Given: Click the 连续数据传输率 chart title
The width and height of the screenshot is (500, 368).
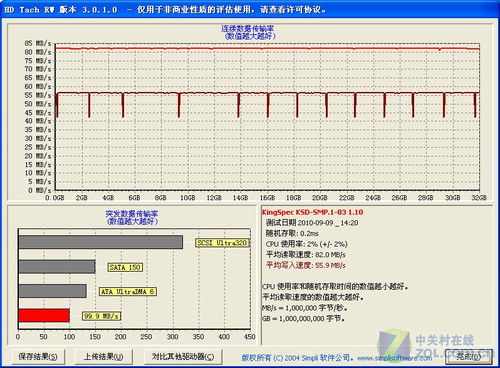Looking at the screenshot, I should pos(248,29).
